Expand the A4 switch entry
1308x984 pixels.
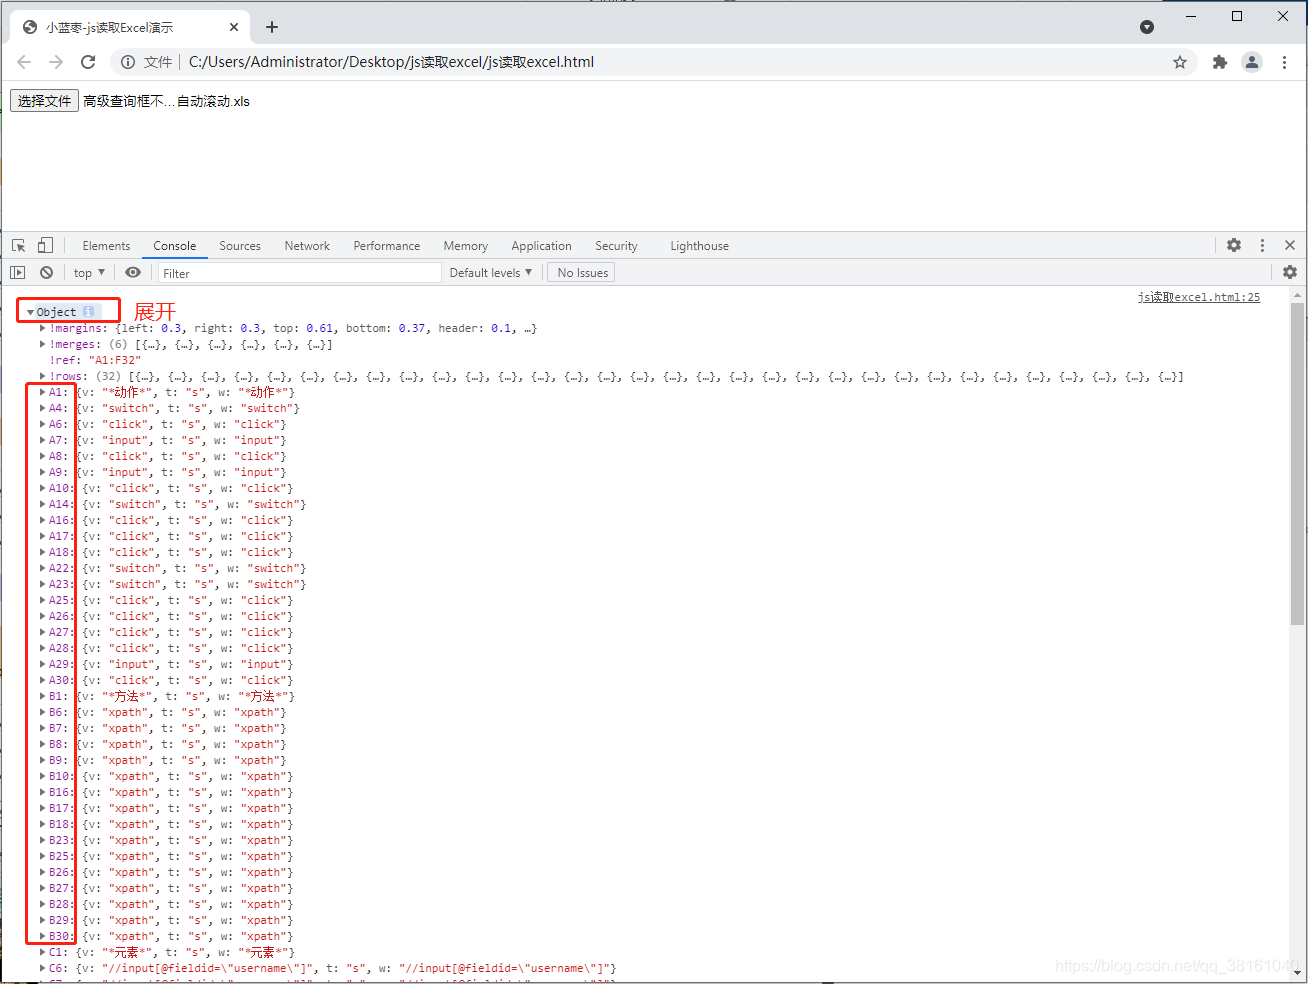click(x=43, y=408)
